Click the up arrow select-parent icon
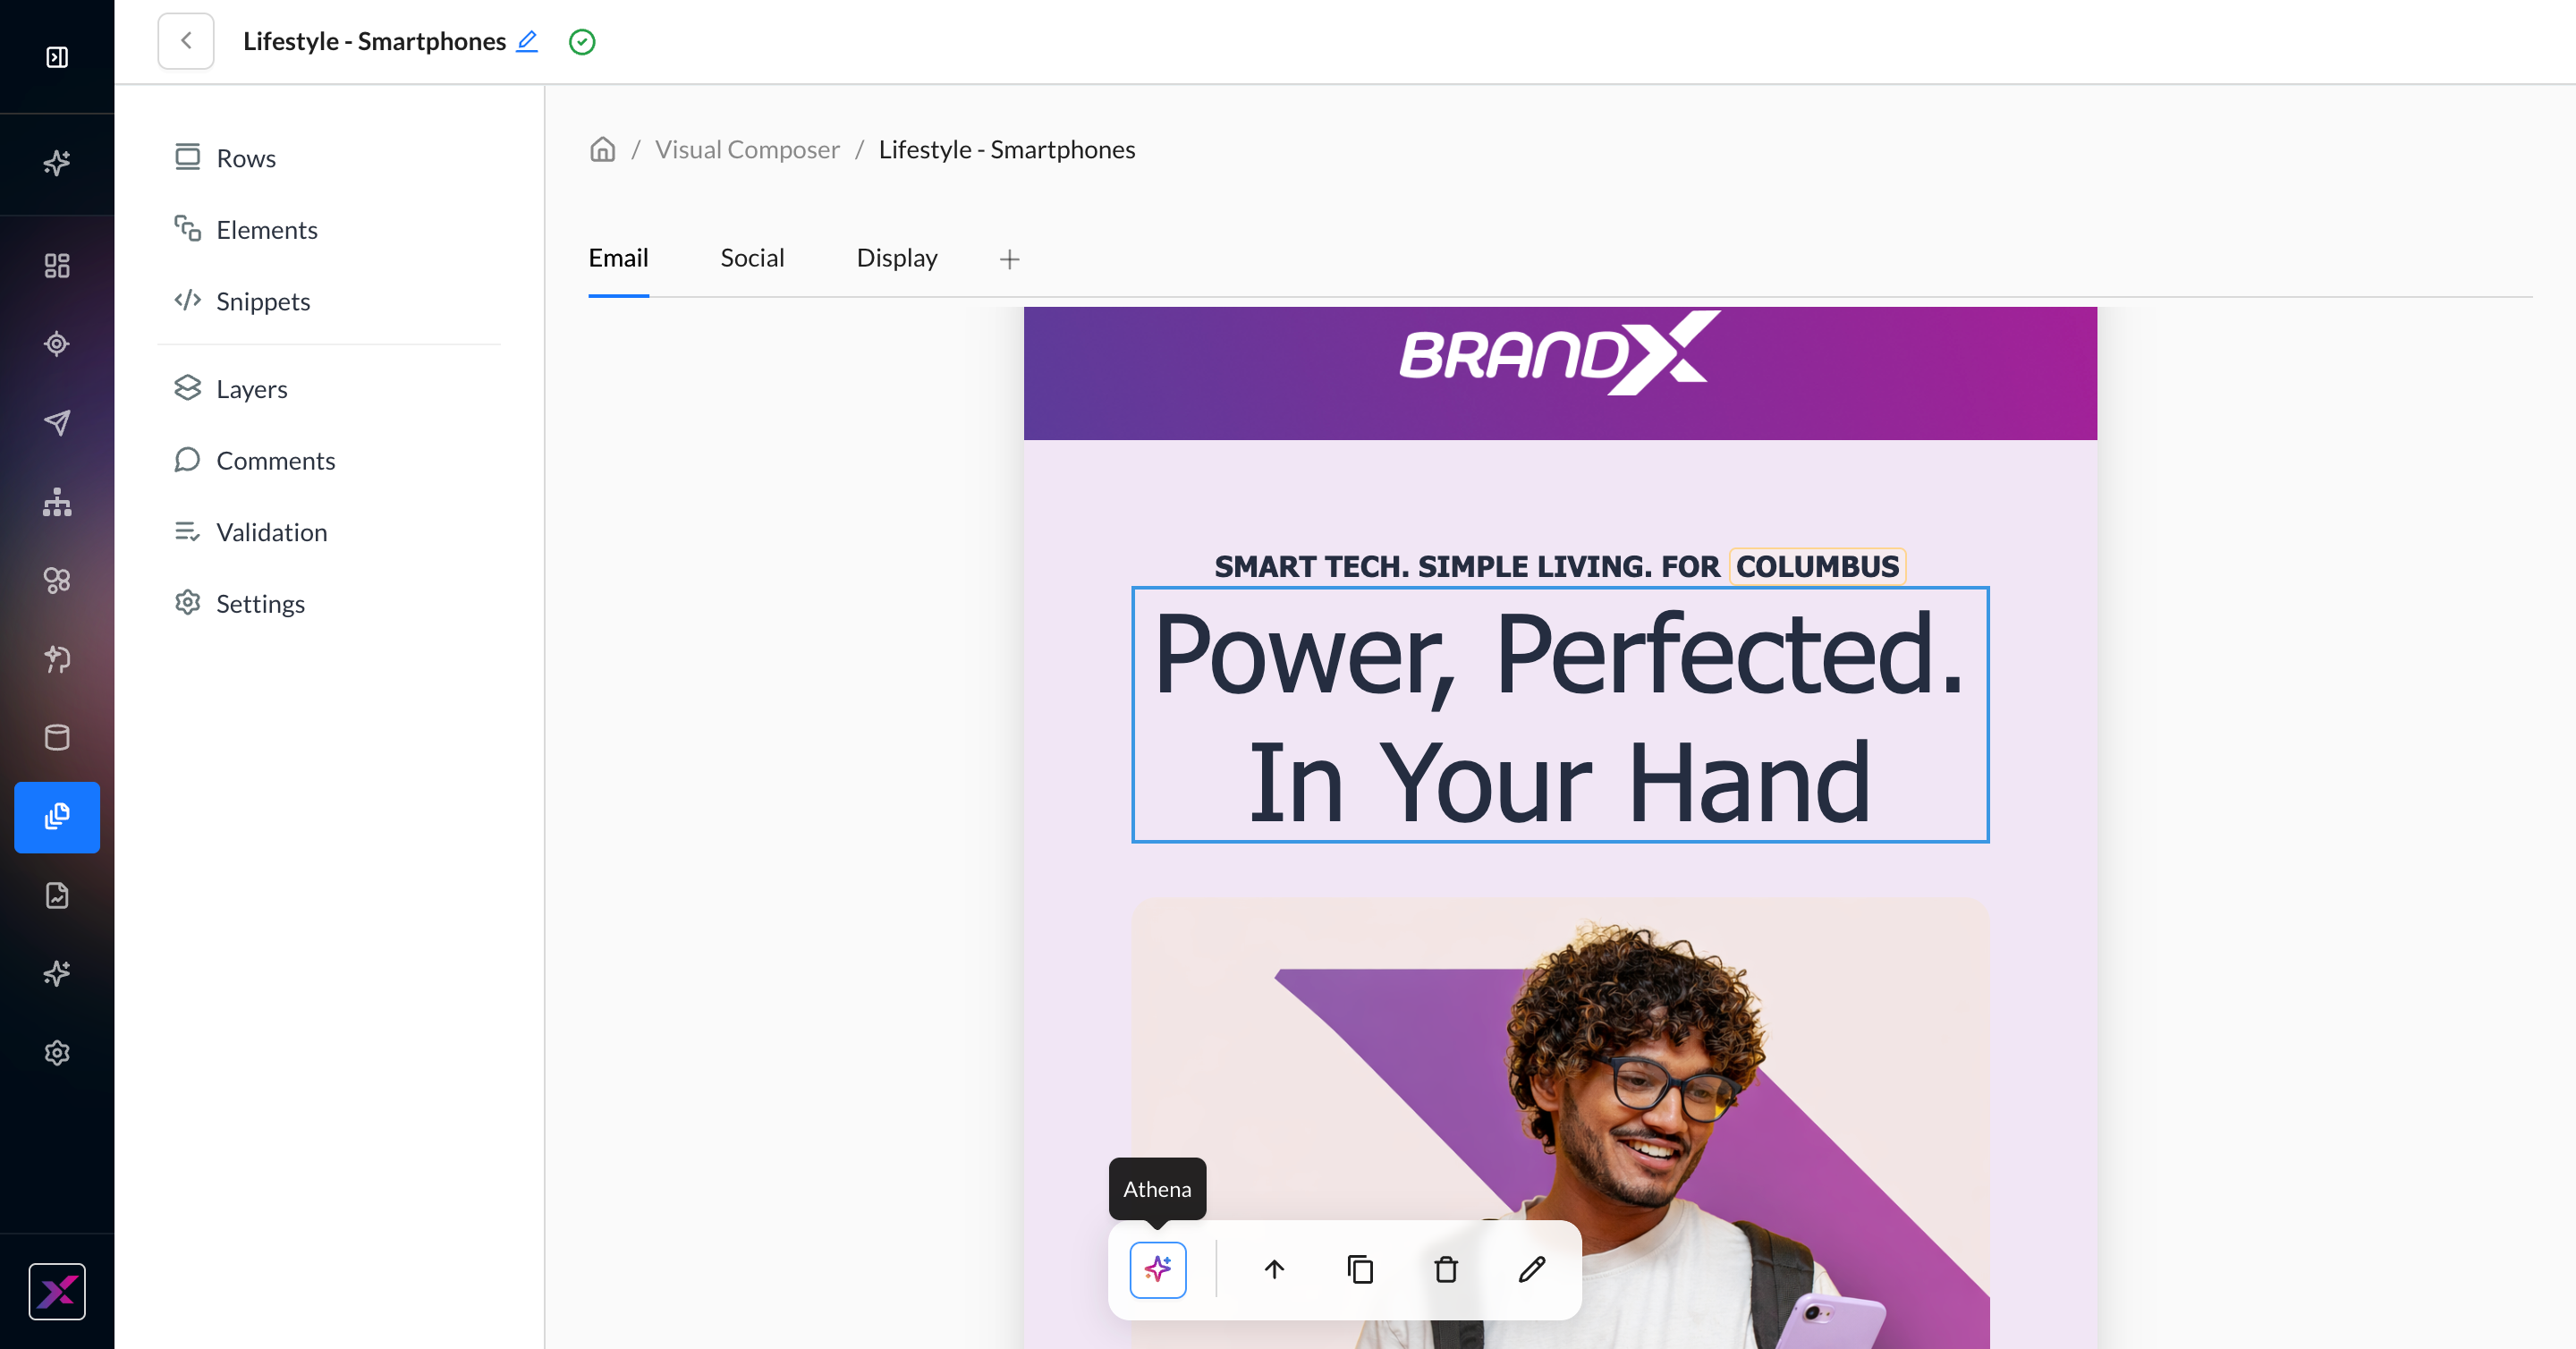2576x1349 pixels. coord(1274,1270)
